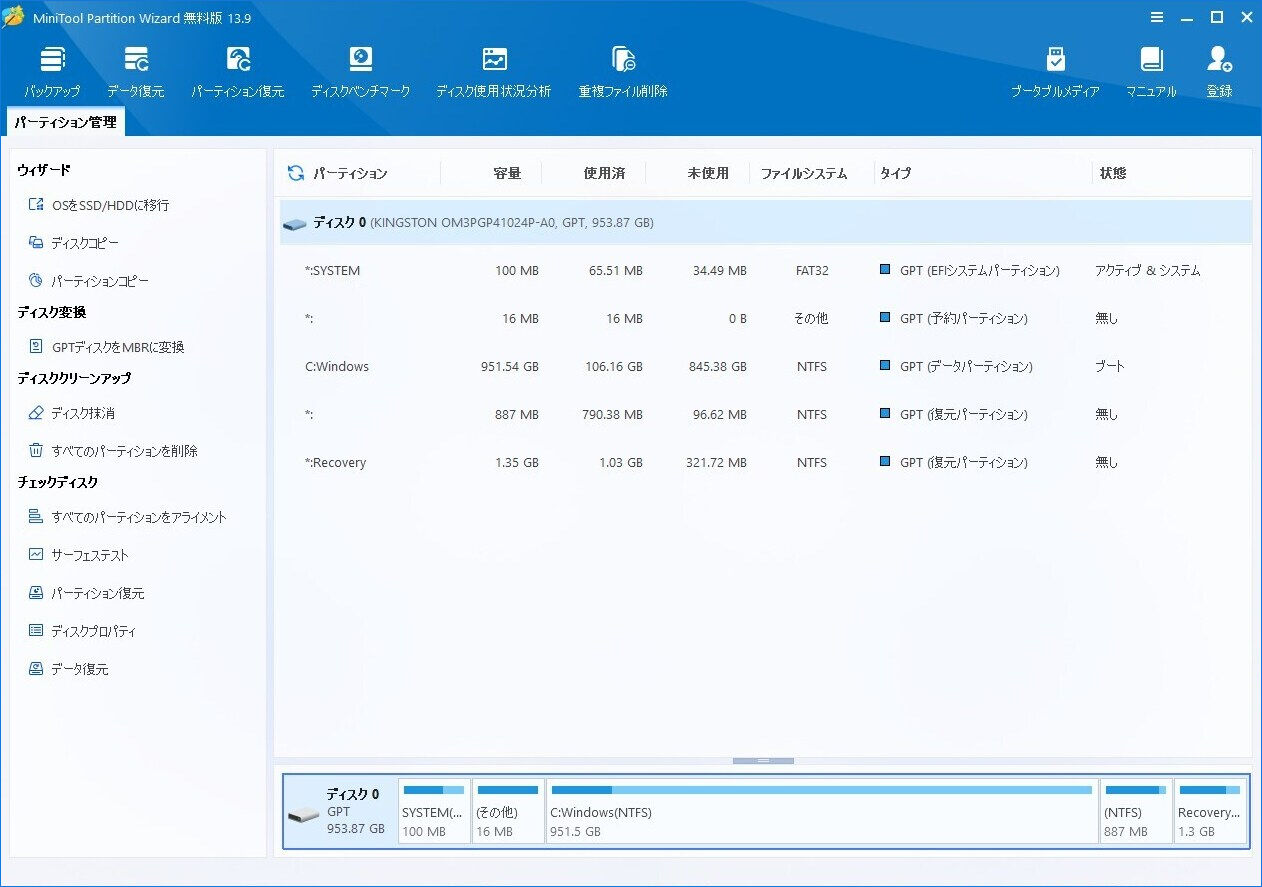Sort by the 状態 column header
Screen dimensions: 1262x887
click(1113, 173)
